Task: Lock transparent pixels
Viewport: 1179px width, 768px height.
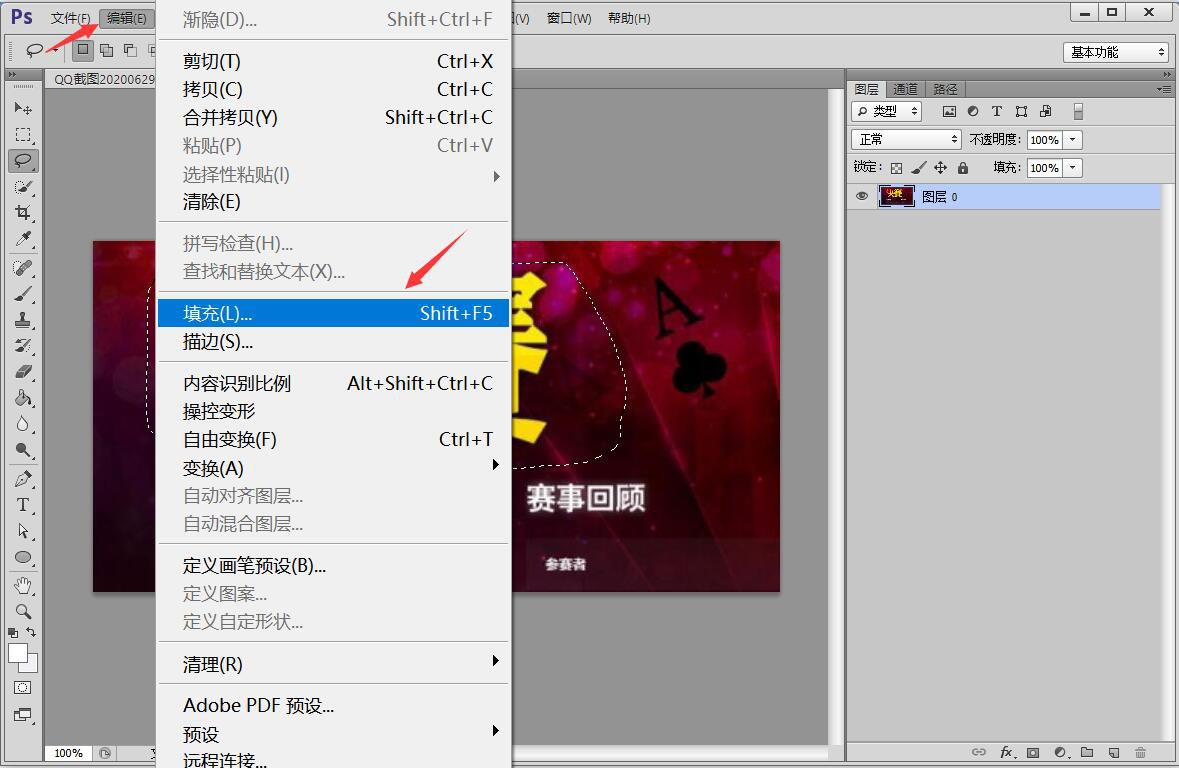Action: (896, 168)
